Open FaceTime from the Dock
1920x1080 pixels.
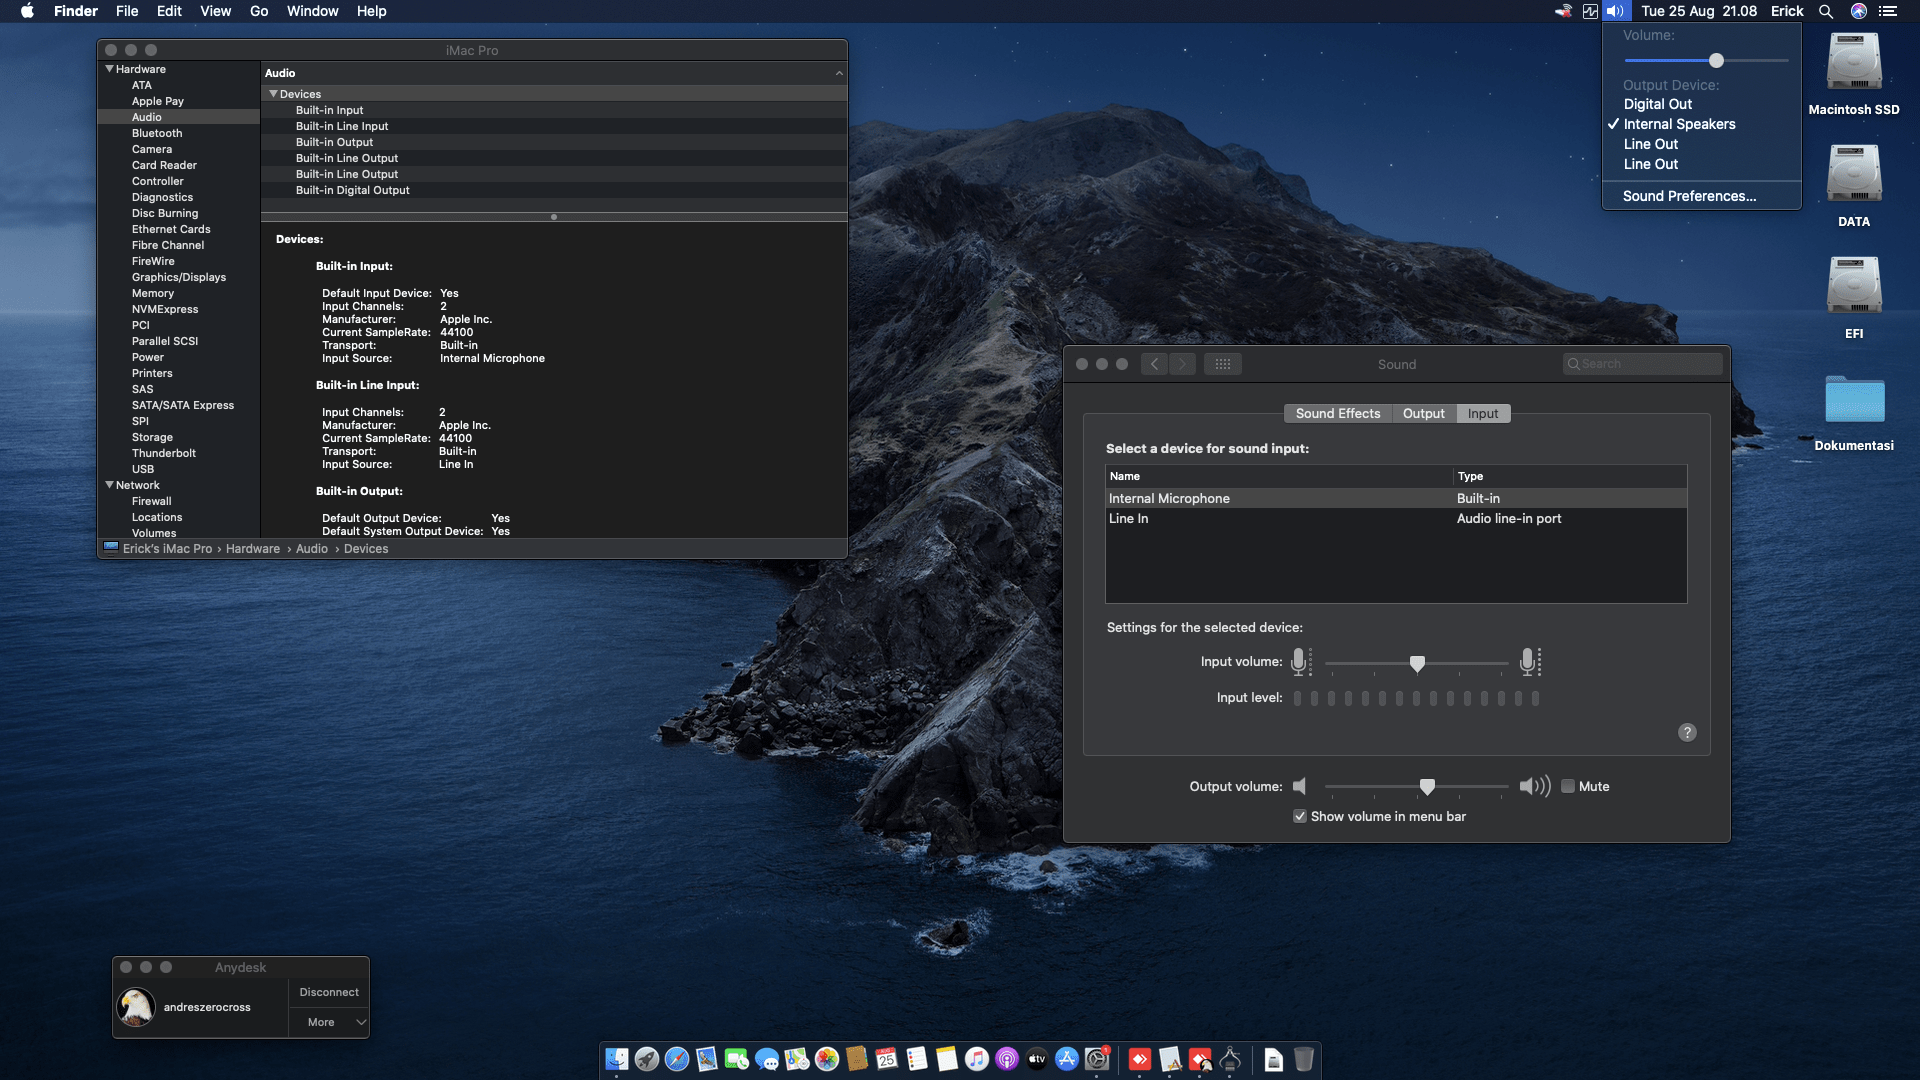click(737, 1059)
